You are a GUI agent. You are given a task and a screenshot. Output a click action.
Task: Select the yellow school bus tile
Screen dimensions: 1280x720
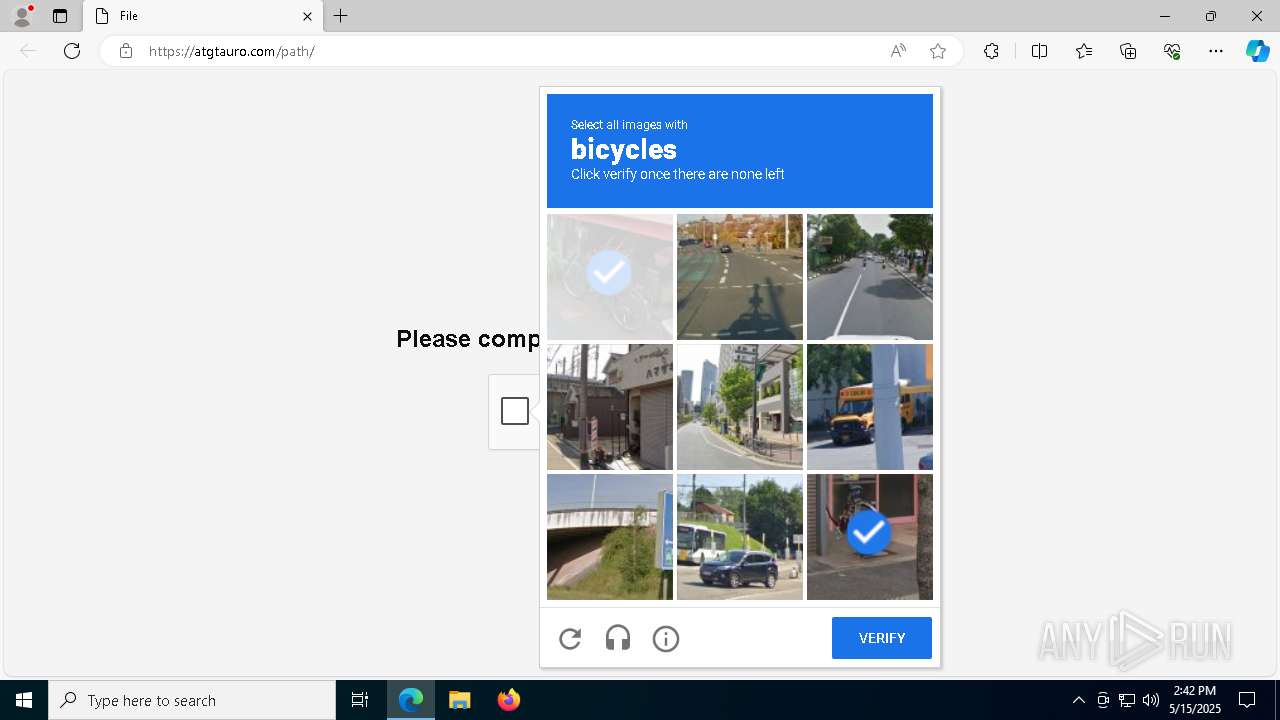click(x=870, y=407)
